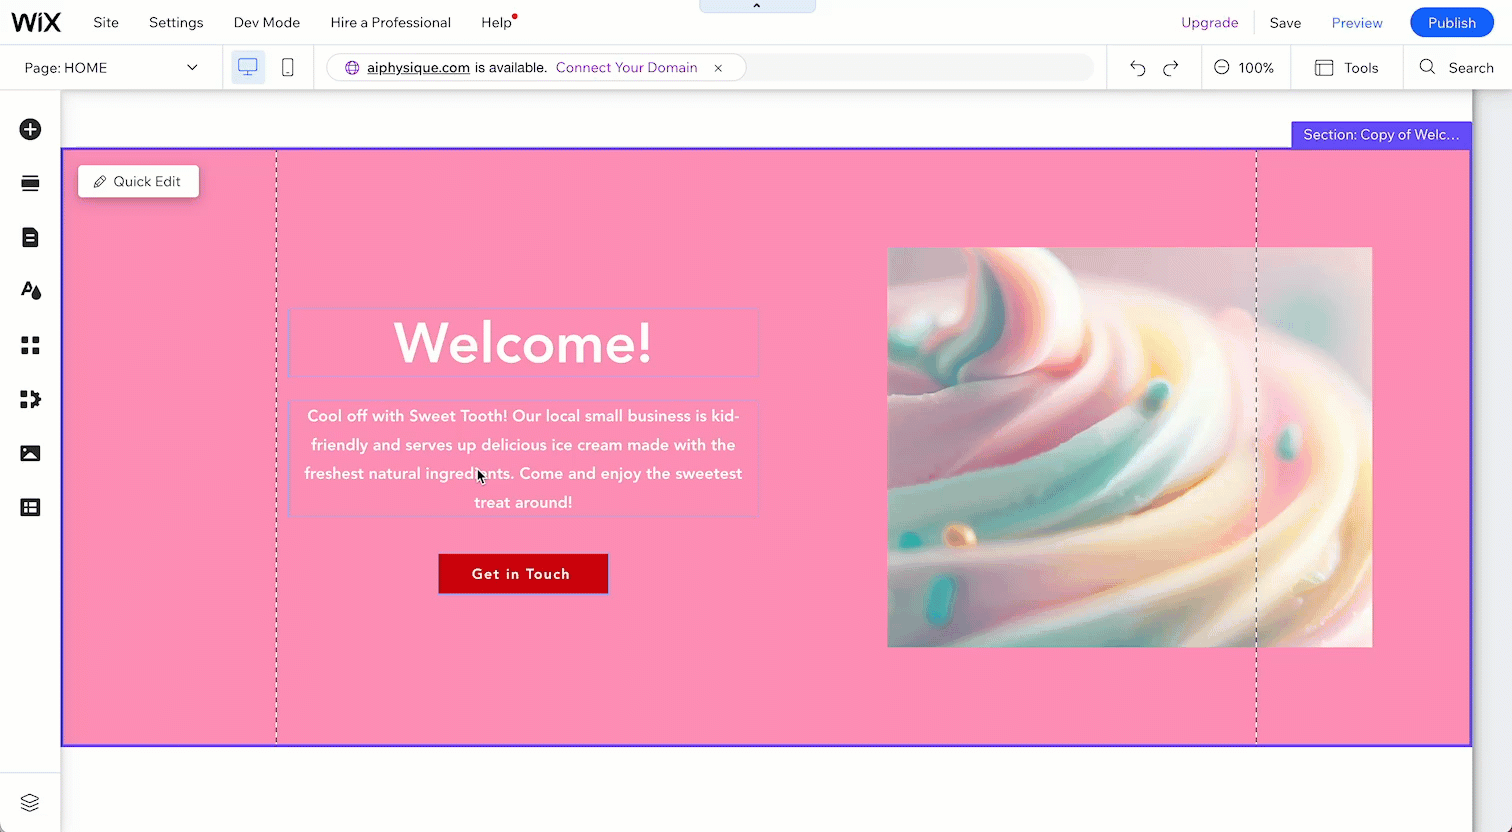Viewport: 1512px width, 832px height.
Task: Click the Quick Edit button
Action: tap(138, 181)
